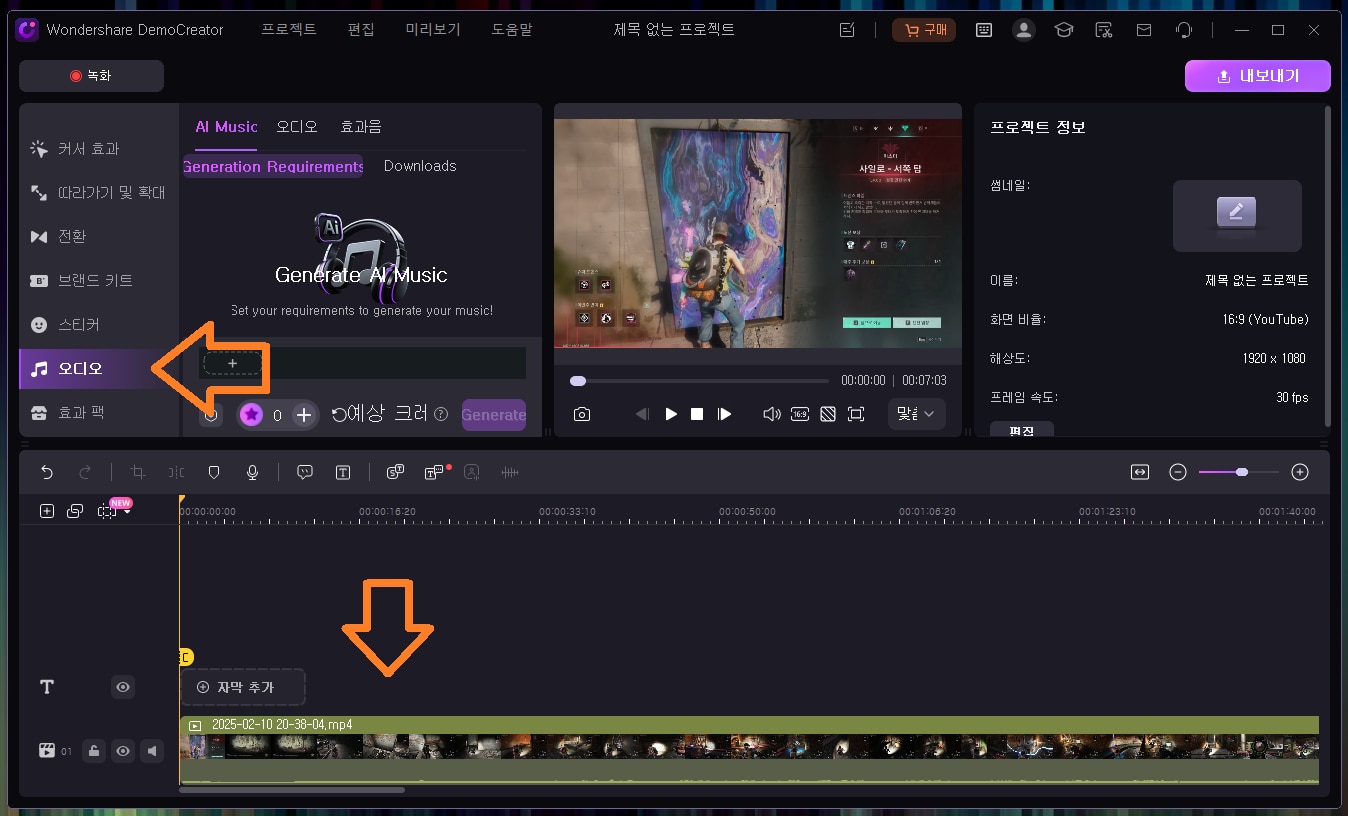Mute audio of video track 01
Screen dimensions: 1348x816
pyautogui.click(x=152, y=751)
